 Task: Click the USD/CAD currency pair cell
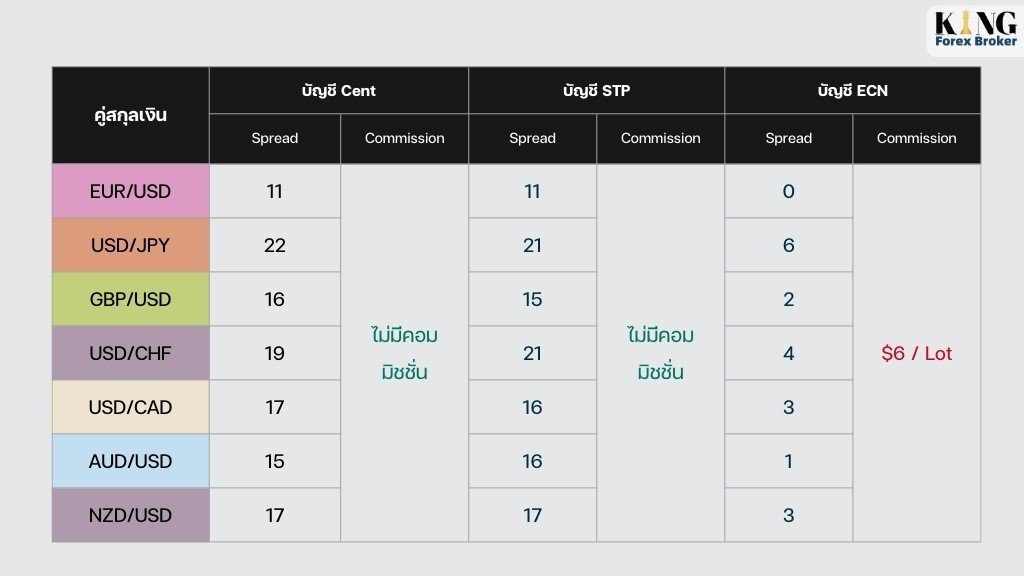coord(131,407)
